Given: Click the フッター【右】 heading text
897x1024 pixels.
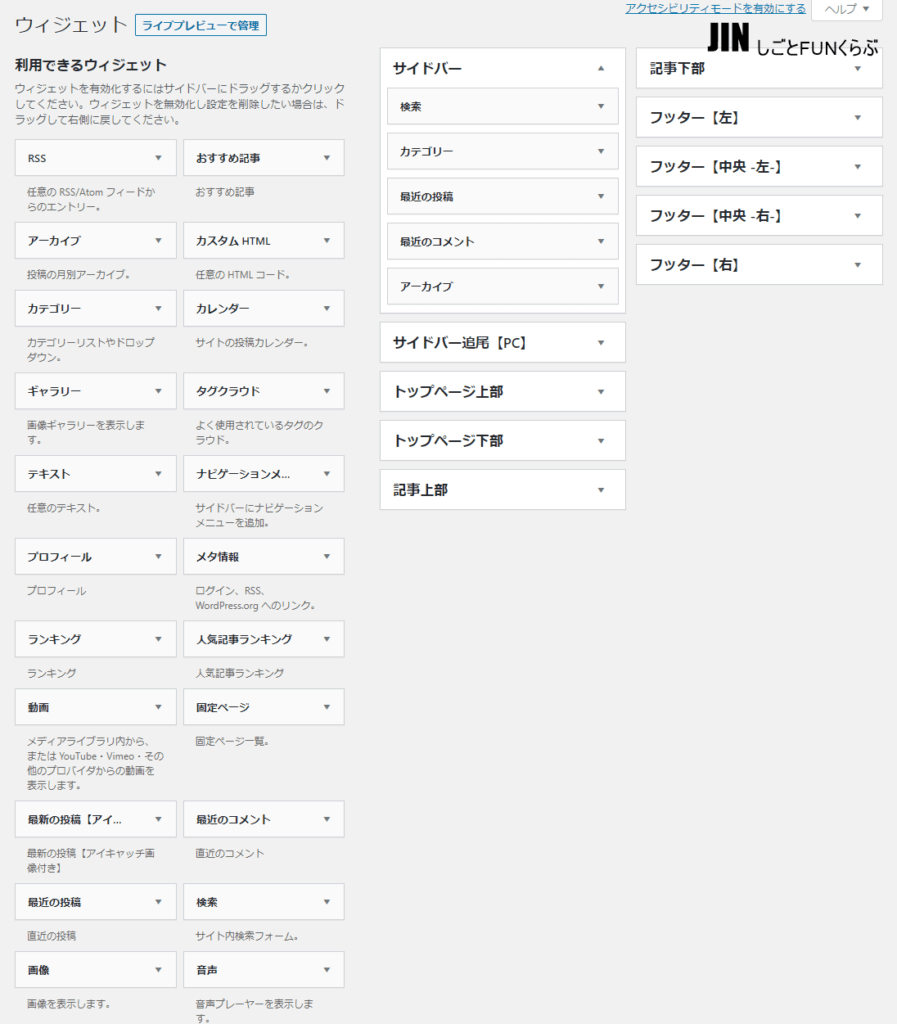Looking at the screenshot, I should click(694, 264).
